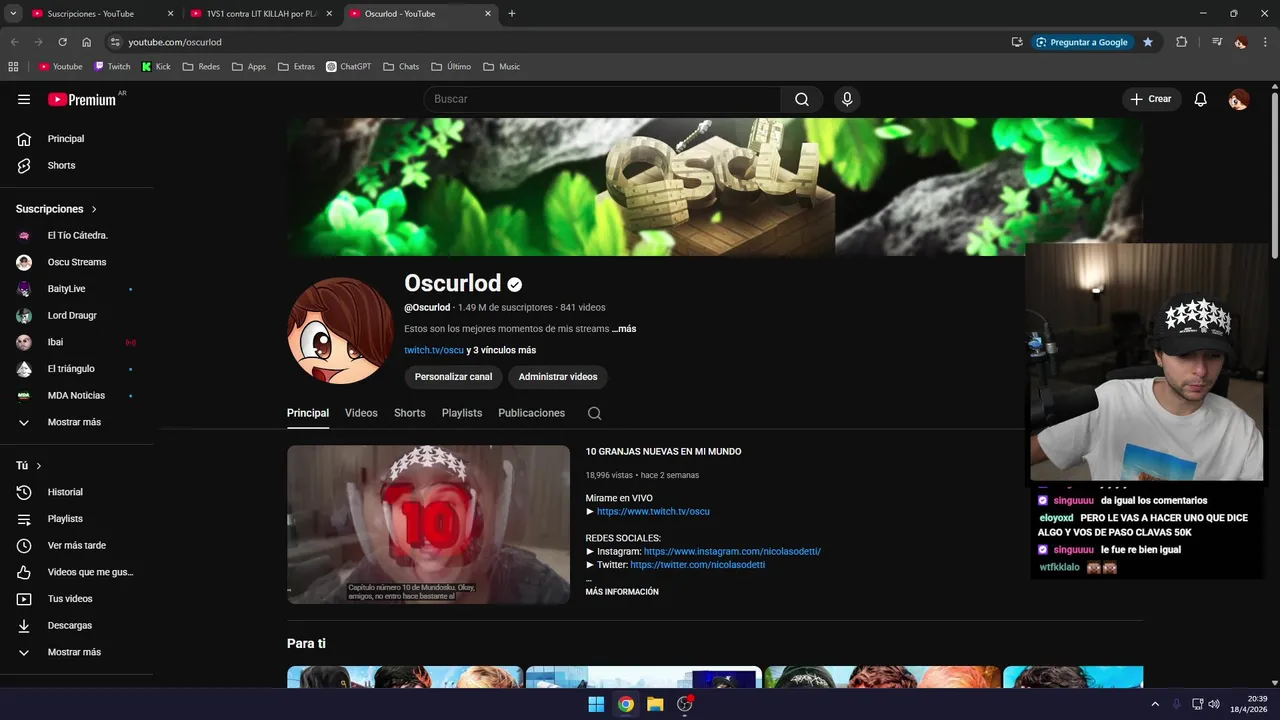This screenshot has width=1280, height=720.
Task: Open Ver más tarde list
Action: [77, 546]
